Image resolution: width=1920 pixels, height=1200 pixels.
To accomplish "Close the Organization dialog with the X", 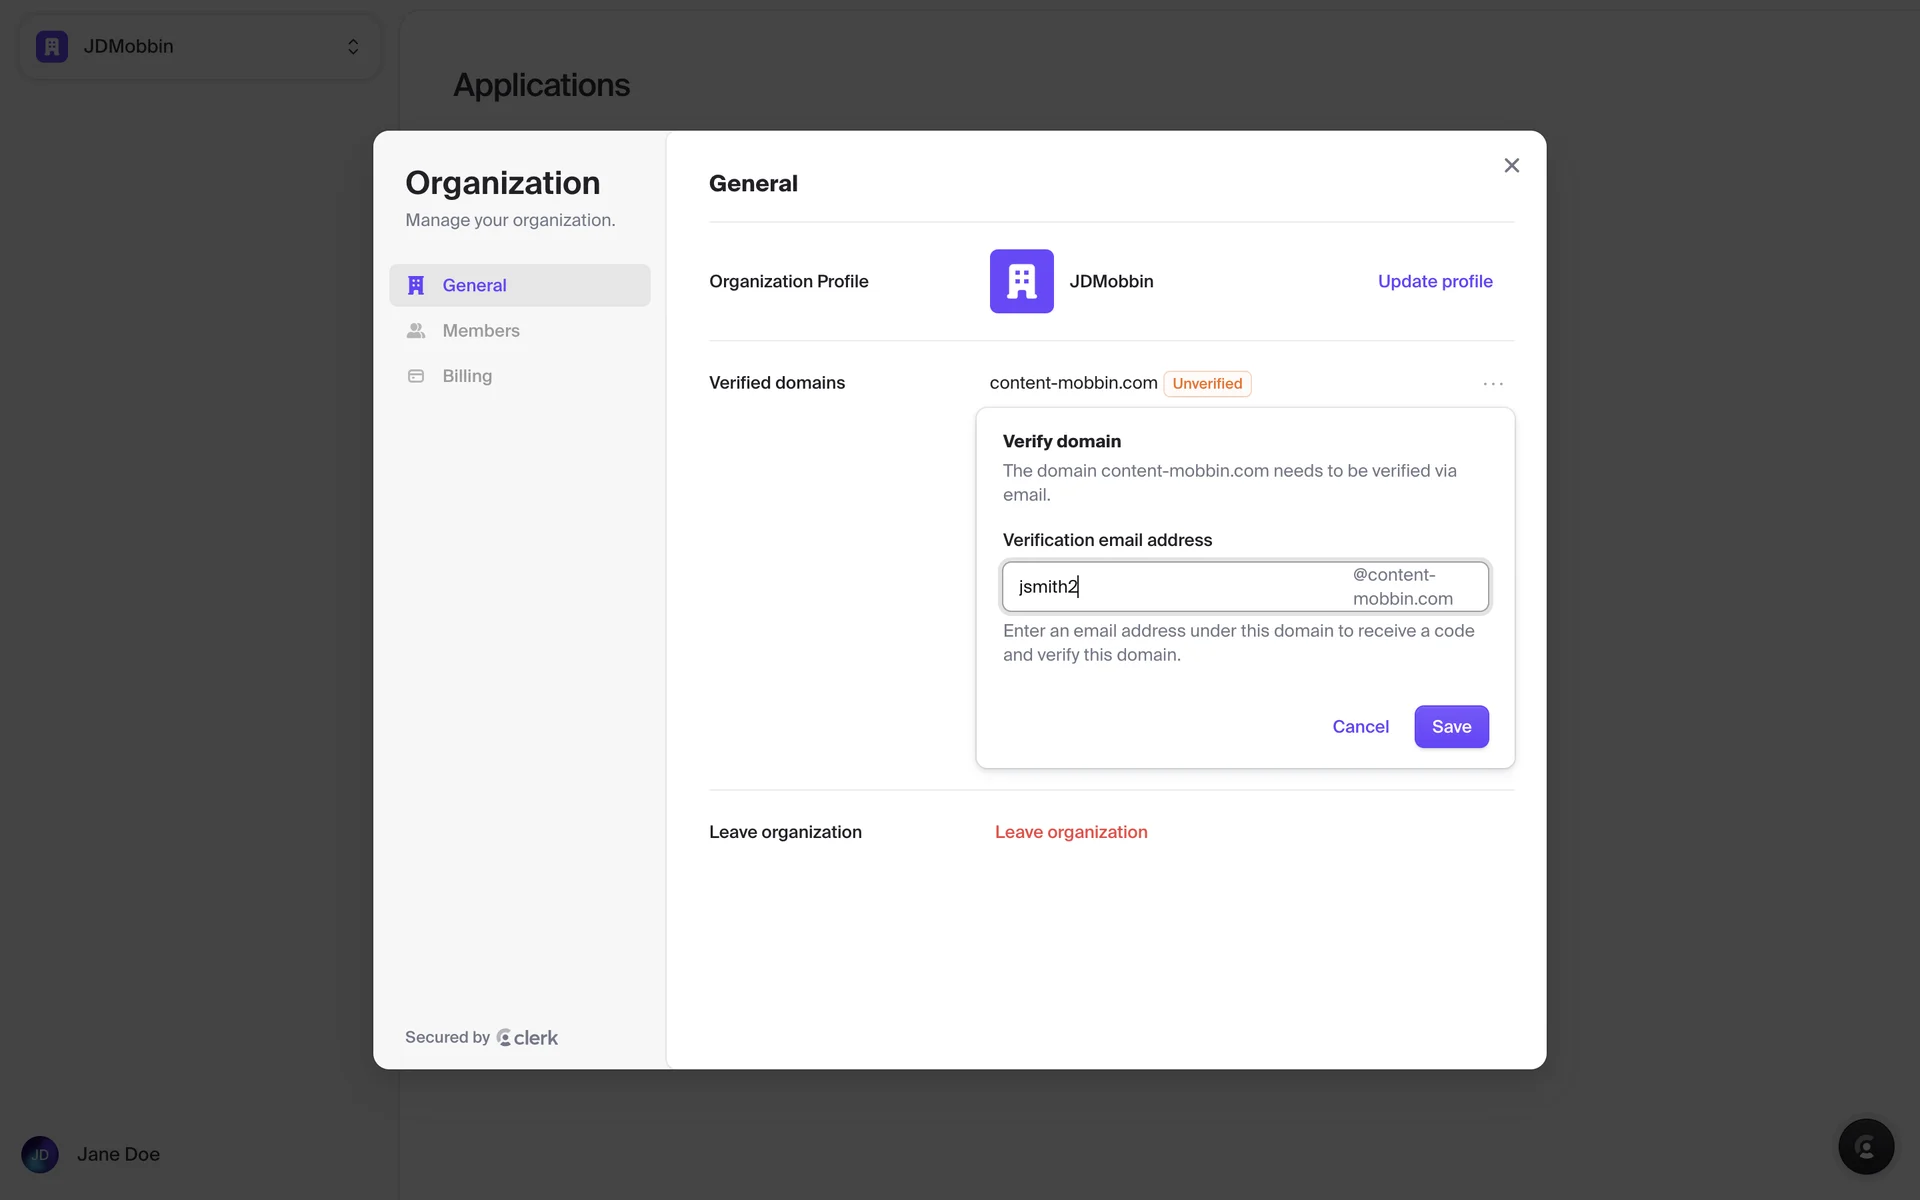I will tap(1511, 166).
